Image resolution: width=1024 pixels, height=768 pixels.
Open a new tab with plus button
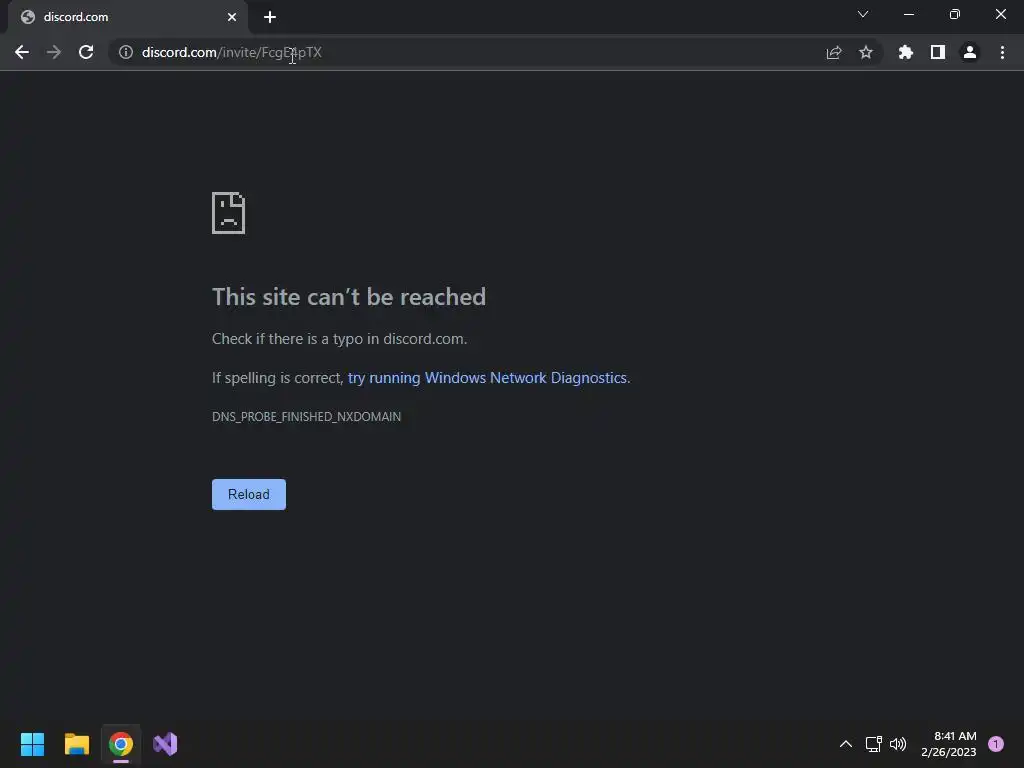(x=270, y=17)
